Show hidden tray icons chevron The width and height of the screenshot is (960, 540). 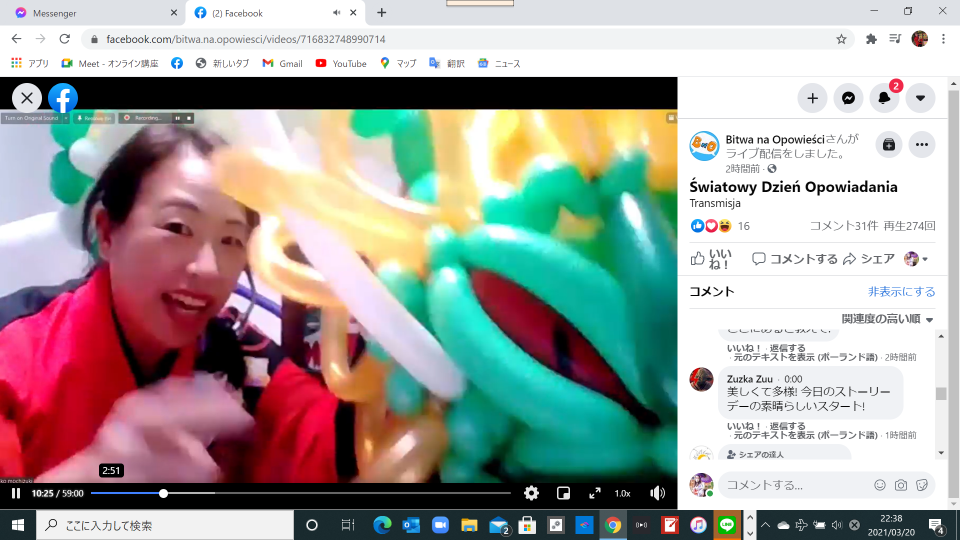765,525
